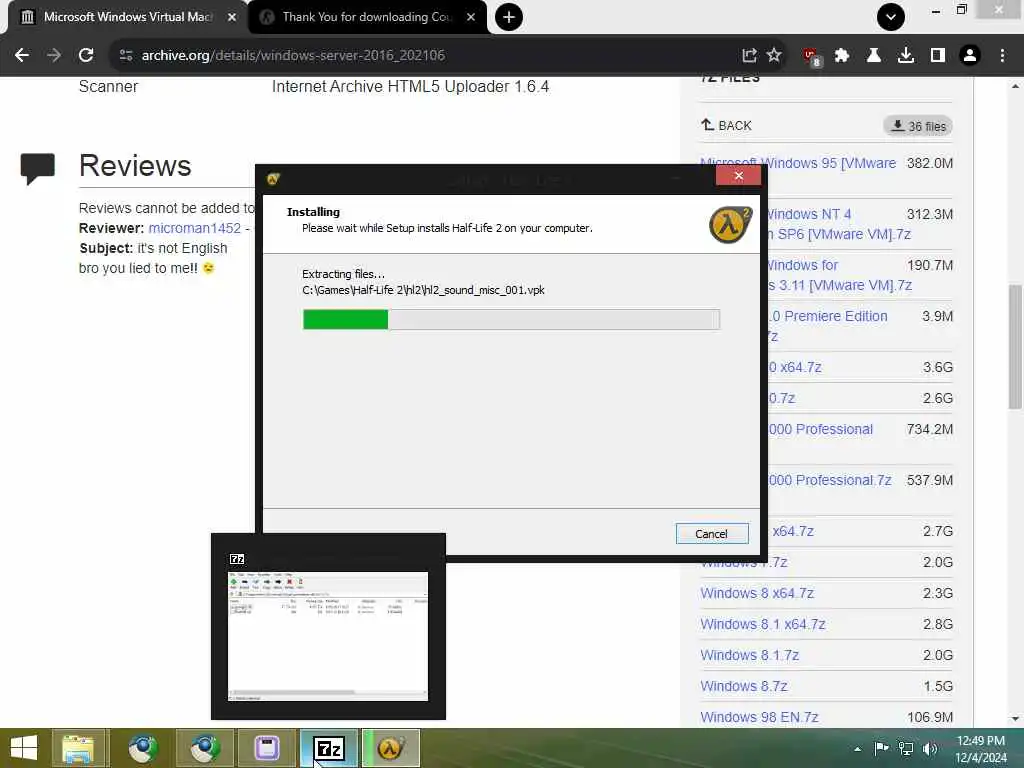Click the taskbar clock showing 12:49 PM
This screenshot has height=768, width=1024.
coord(980,749)
